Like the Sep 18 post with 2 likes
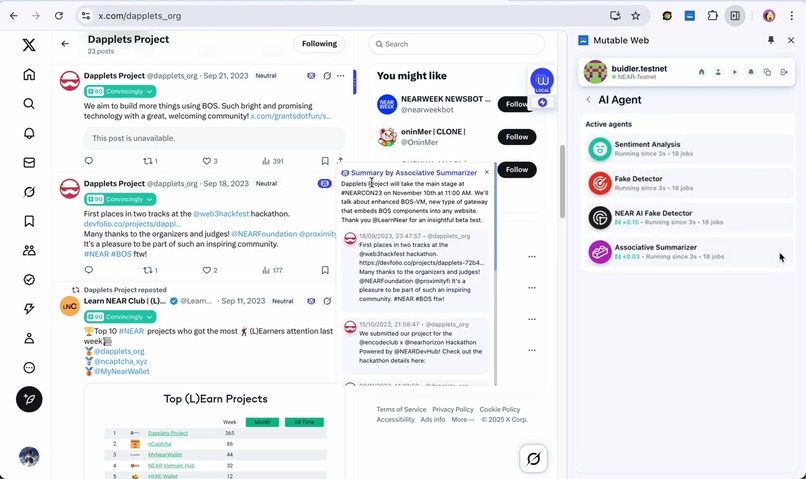Image resolution: width=806 pixels, height=479 pixels. coord(210,270)
